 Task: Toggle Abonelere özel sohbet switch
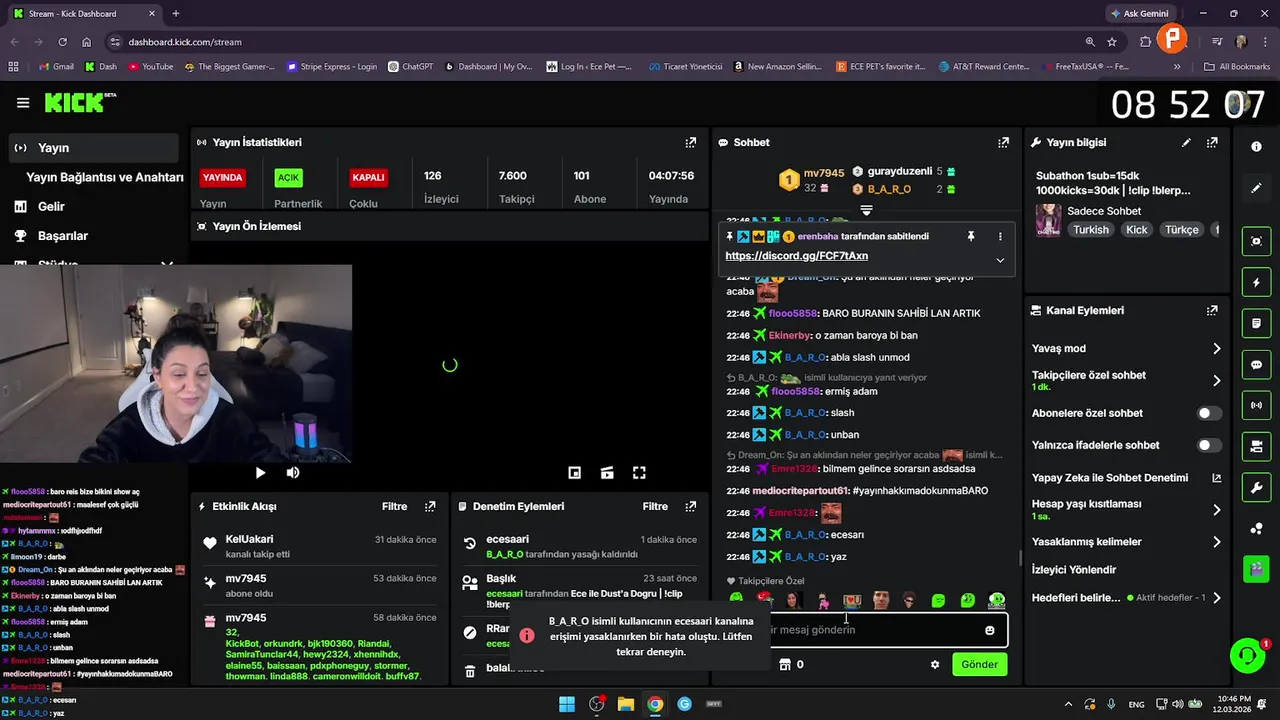click(1209, 413)
